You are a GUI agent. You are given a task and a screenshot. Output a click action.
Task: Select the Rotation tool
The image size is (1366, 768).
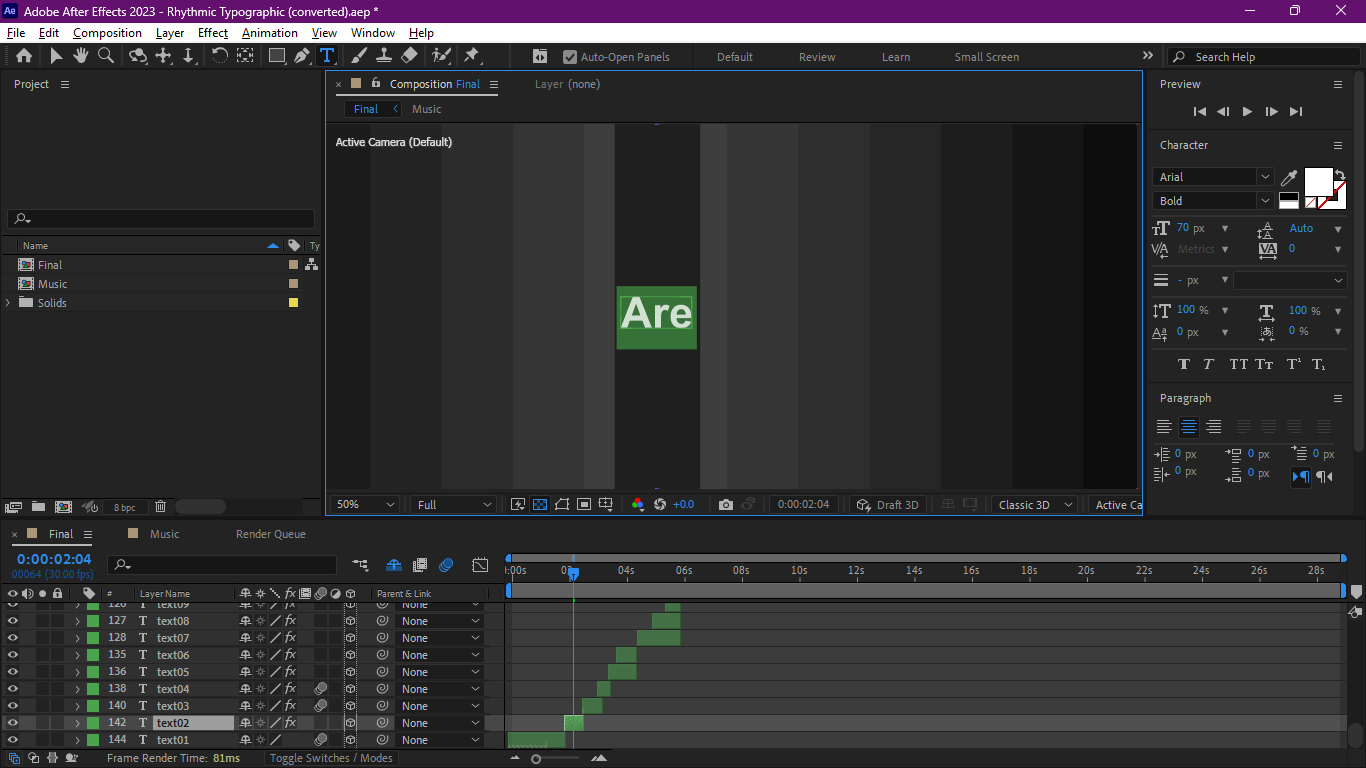220,56
